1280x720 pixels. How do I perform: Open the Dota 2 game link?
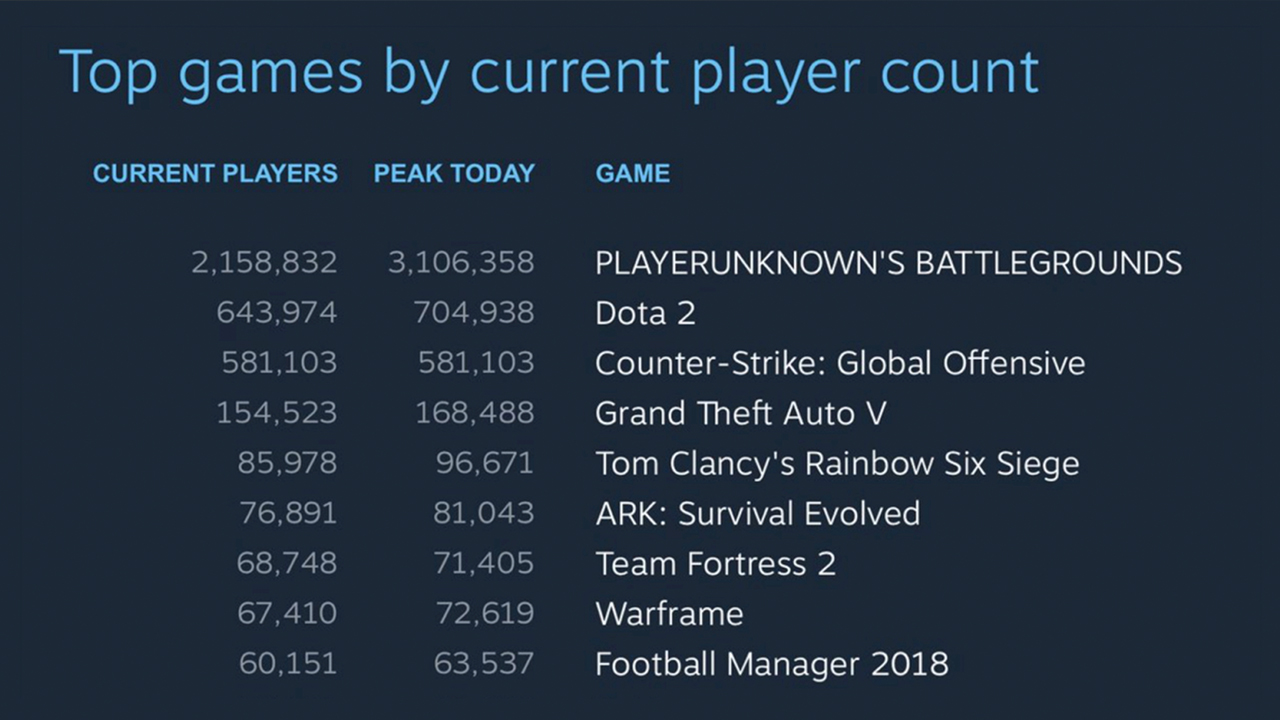(645, 313)
